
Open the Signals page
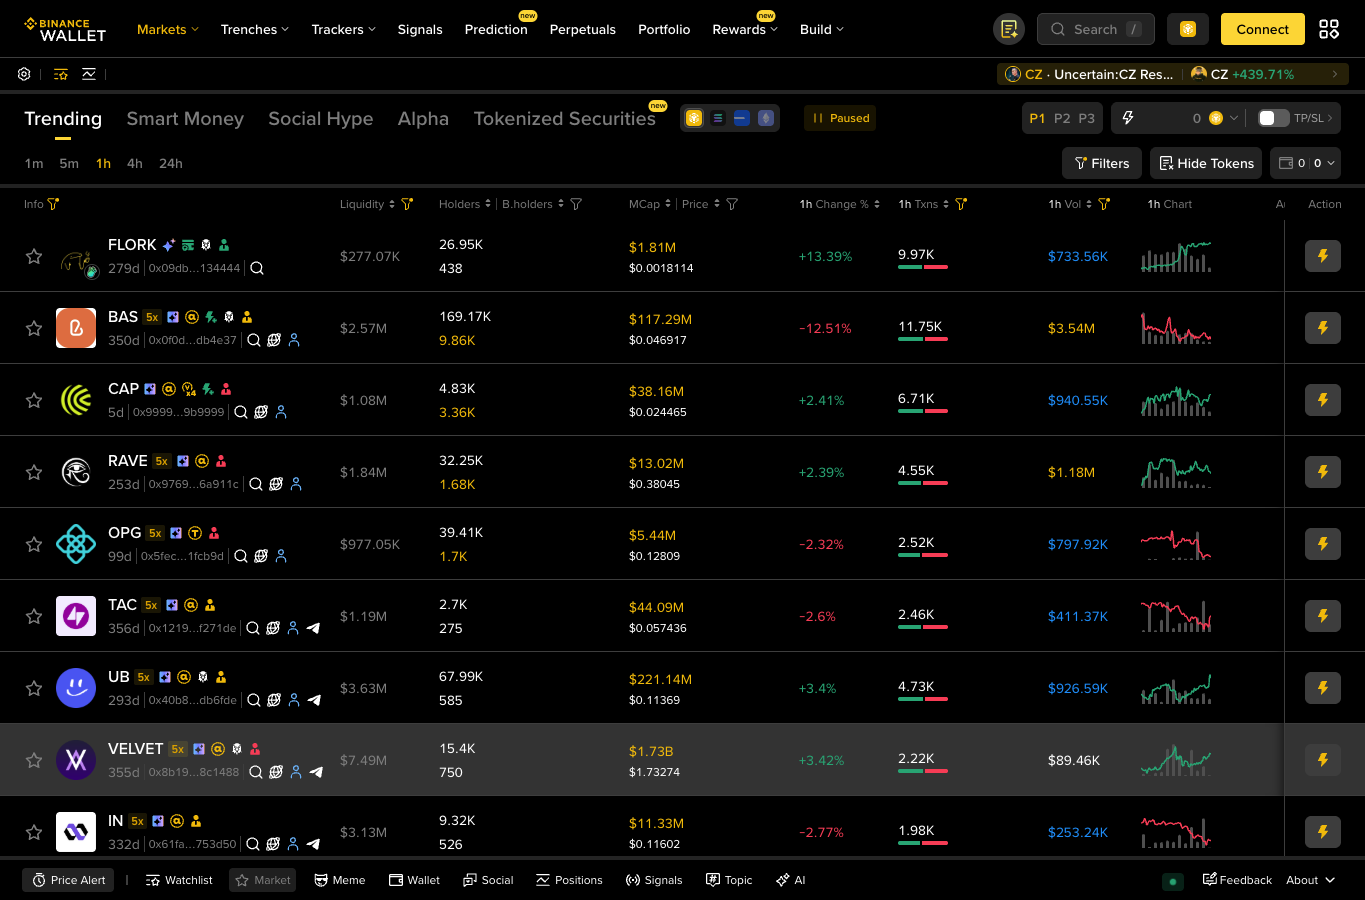[x=420, y=29]
